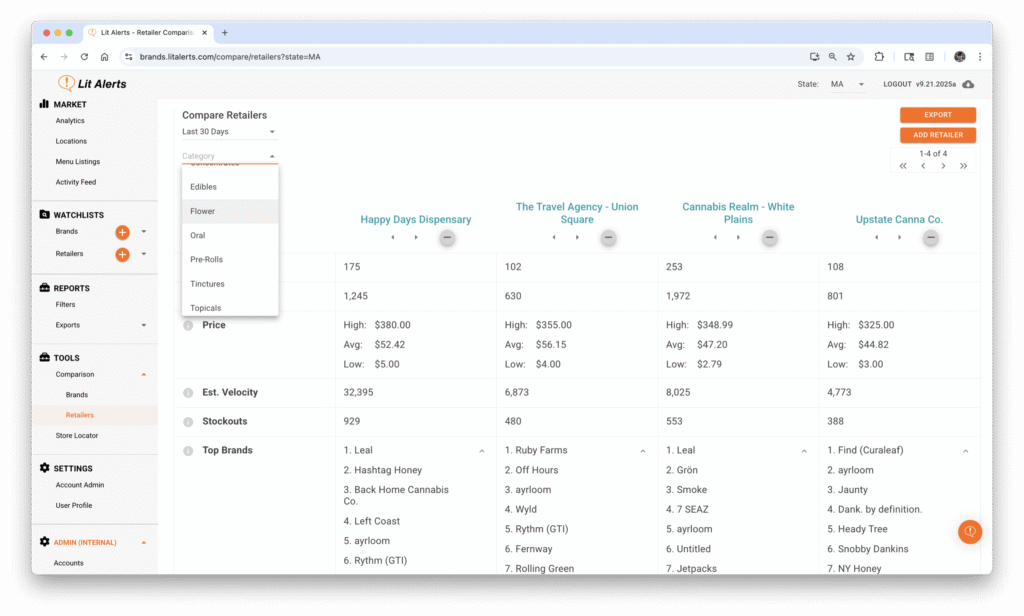The width and height of the screenshot is (1024, 616).
Task: Open the orange help chat bubble icon
Action: point(969,532)
